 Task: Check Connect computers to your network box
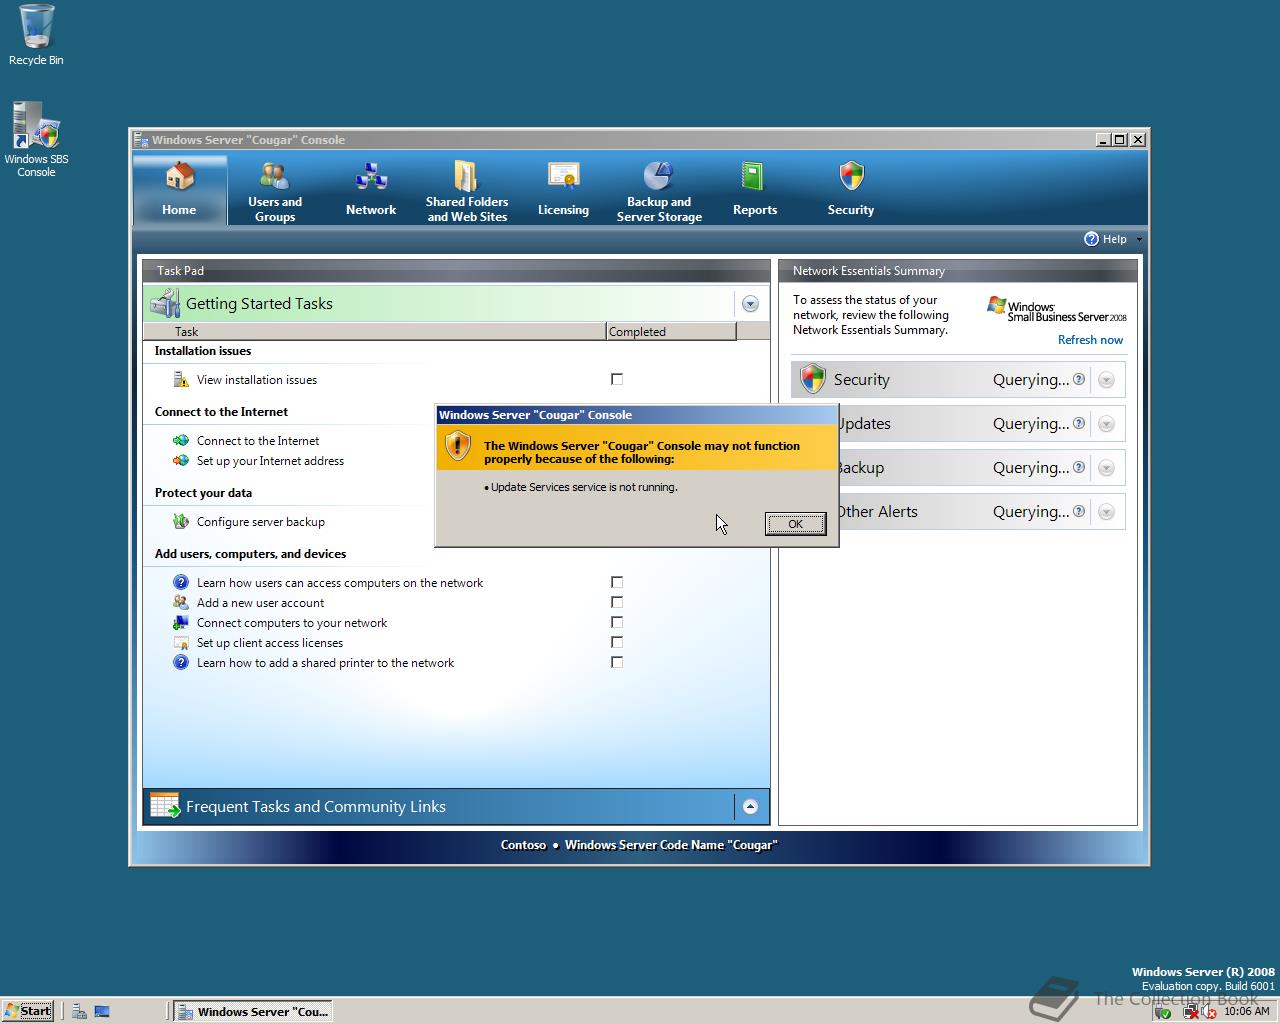(x=617, y=622)
